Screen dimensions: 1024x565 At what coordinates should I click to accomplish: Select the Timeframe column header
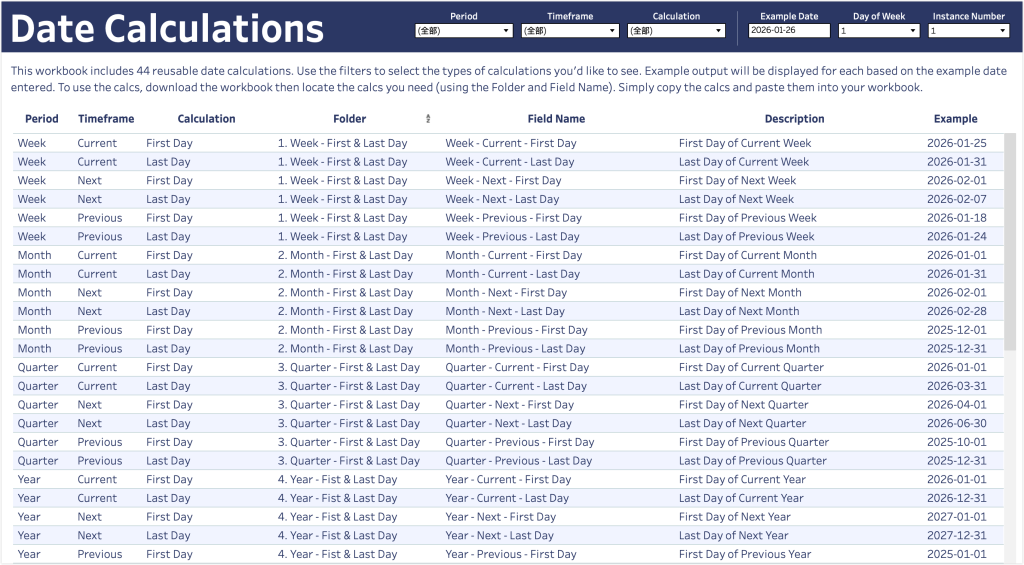point(106,119)
